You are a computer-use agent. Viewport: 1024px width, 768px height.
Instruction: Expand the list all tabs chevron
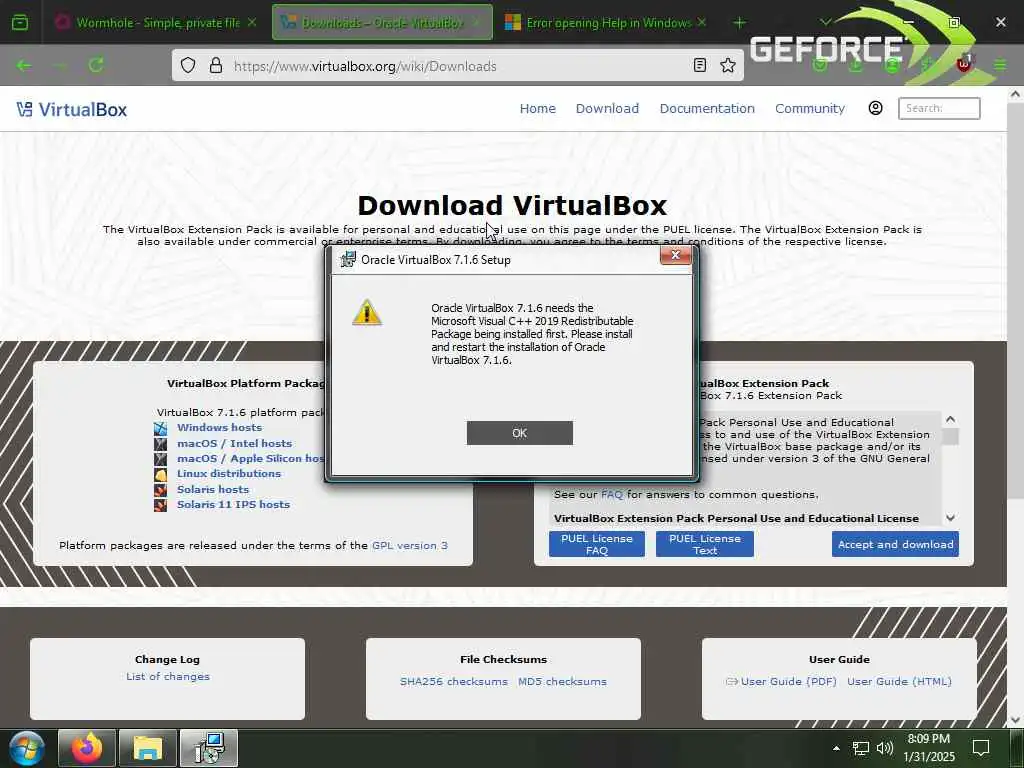(x=825, y=22)
